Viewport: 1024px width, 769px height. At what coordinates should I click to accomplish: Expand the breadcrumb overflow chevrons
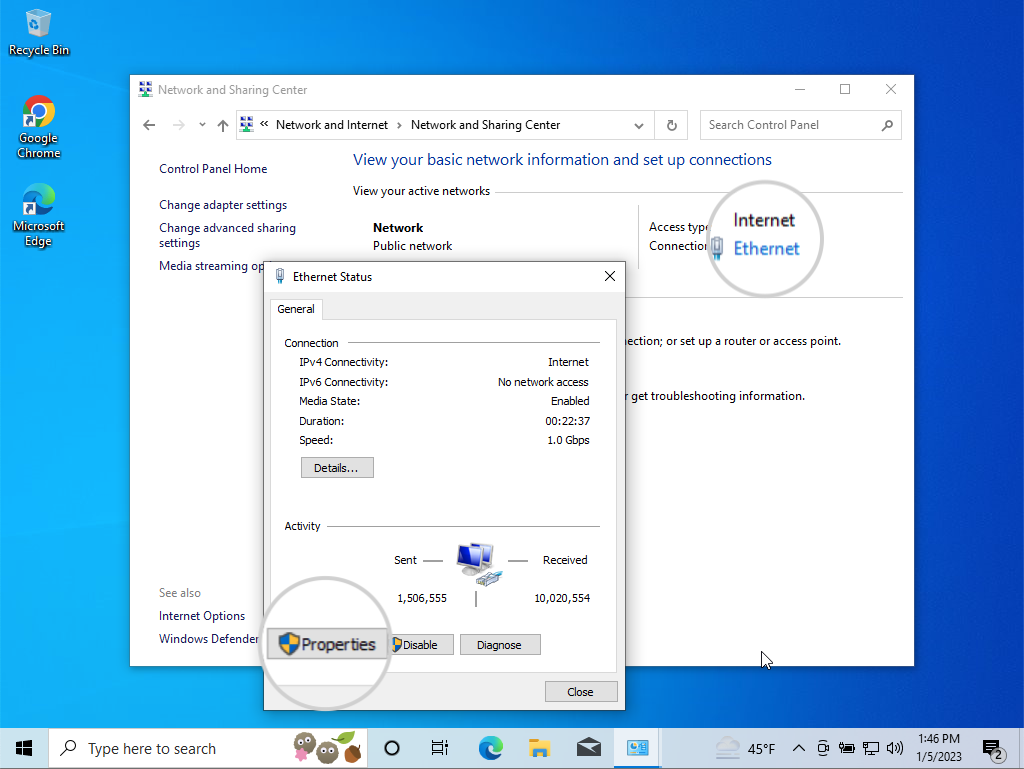click(x=264, y=123)
